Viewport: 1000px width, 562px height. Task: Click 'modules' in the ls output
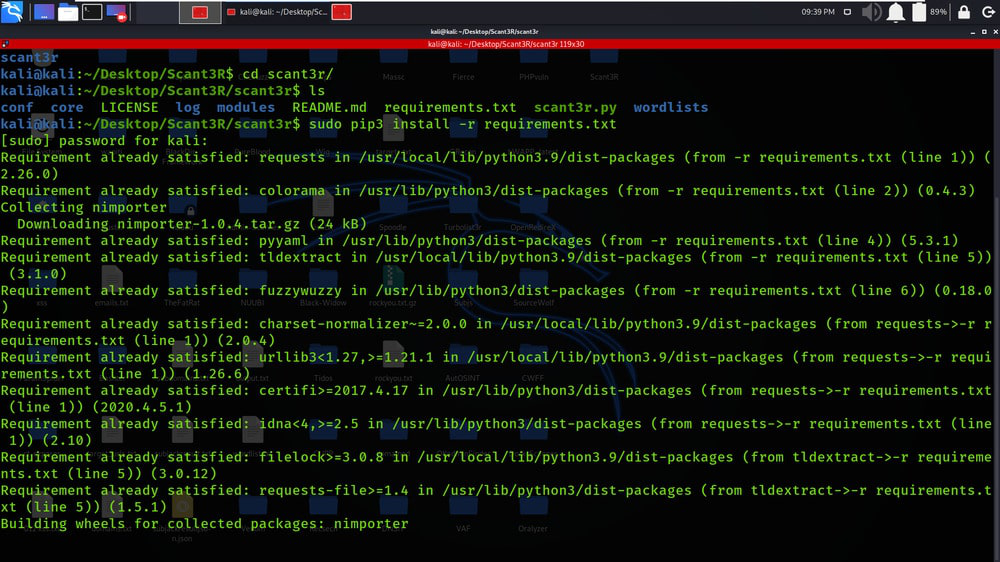coord(246,107)
